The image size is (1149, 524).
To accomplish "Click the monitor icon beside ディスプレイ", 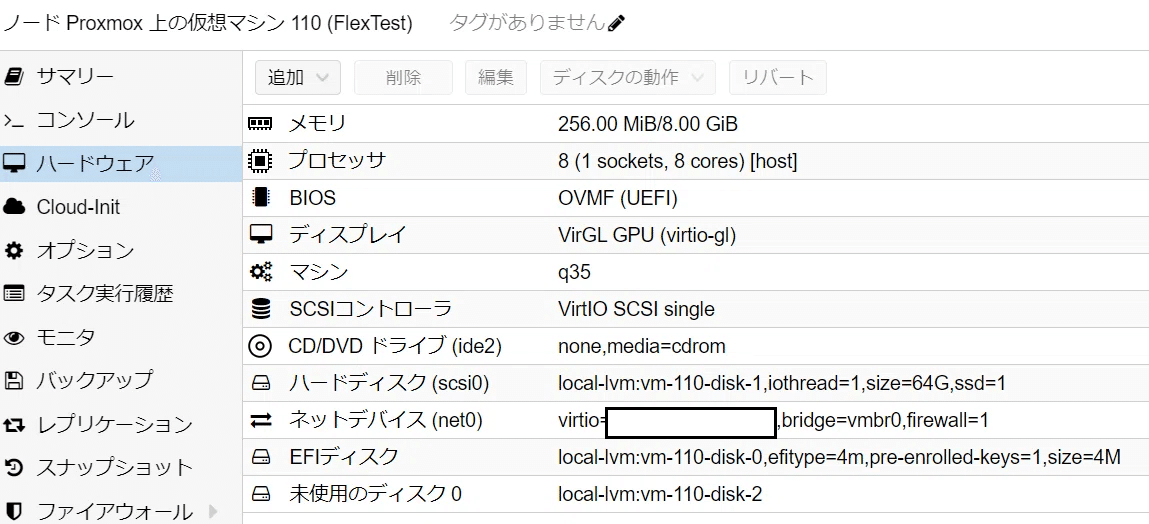I will click(260, 235).
